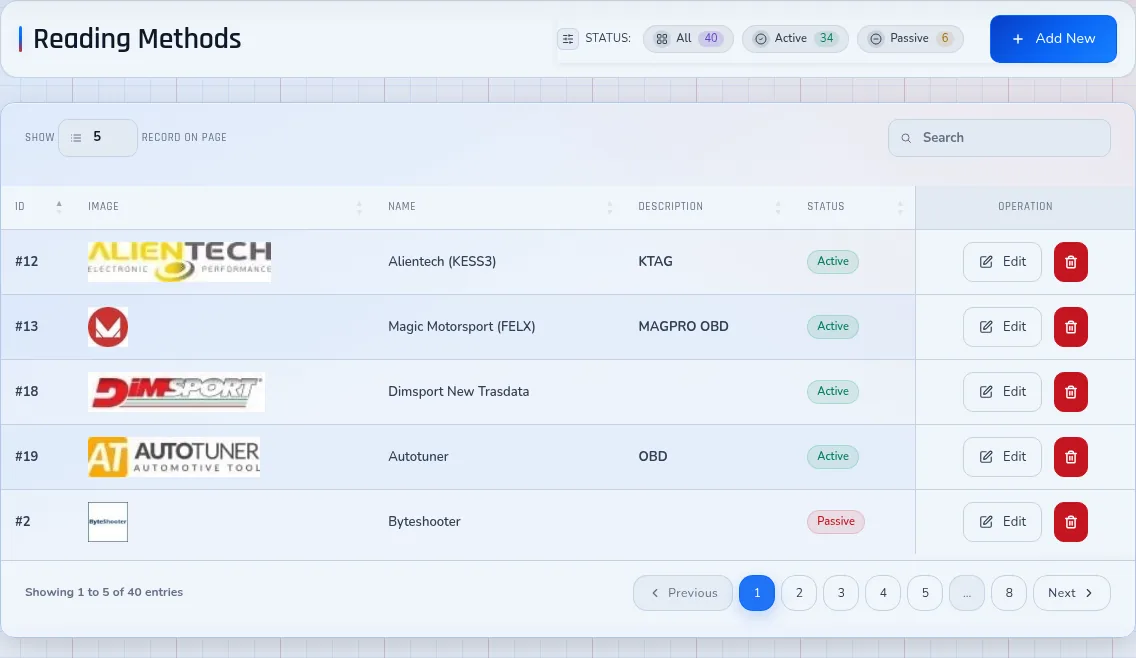Open the Byteshooter logo thumbnail
Viewport: 1136px width, 658px height.
click(x=108, y=522)
